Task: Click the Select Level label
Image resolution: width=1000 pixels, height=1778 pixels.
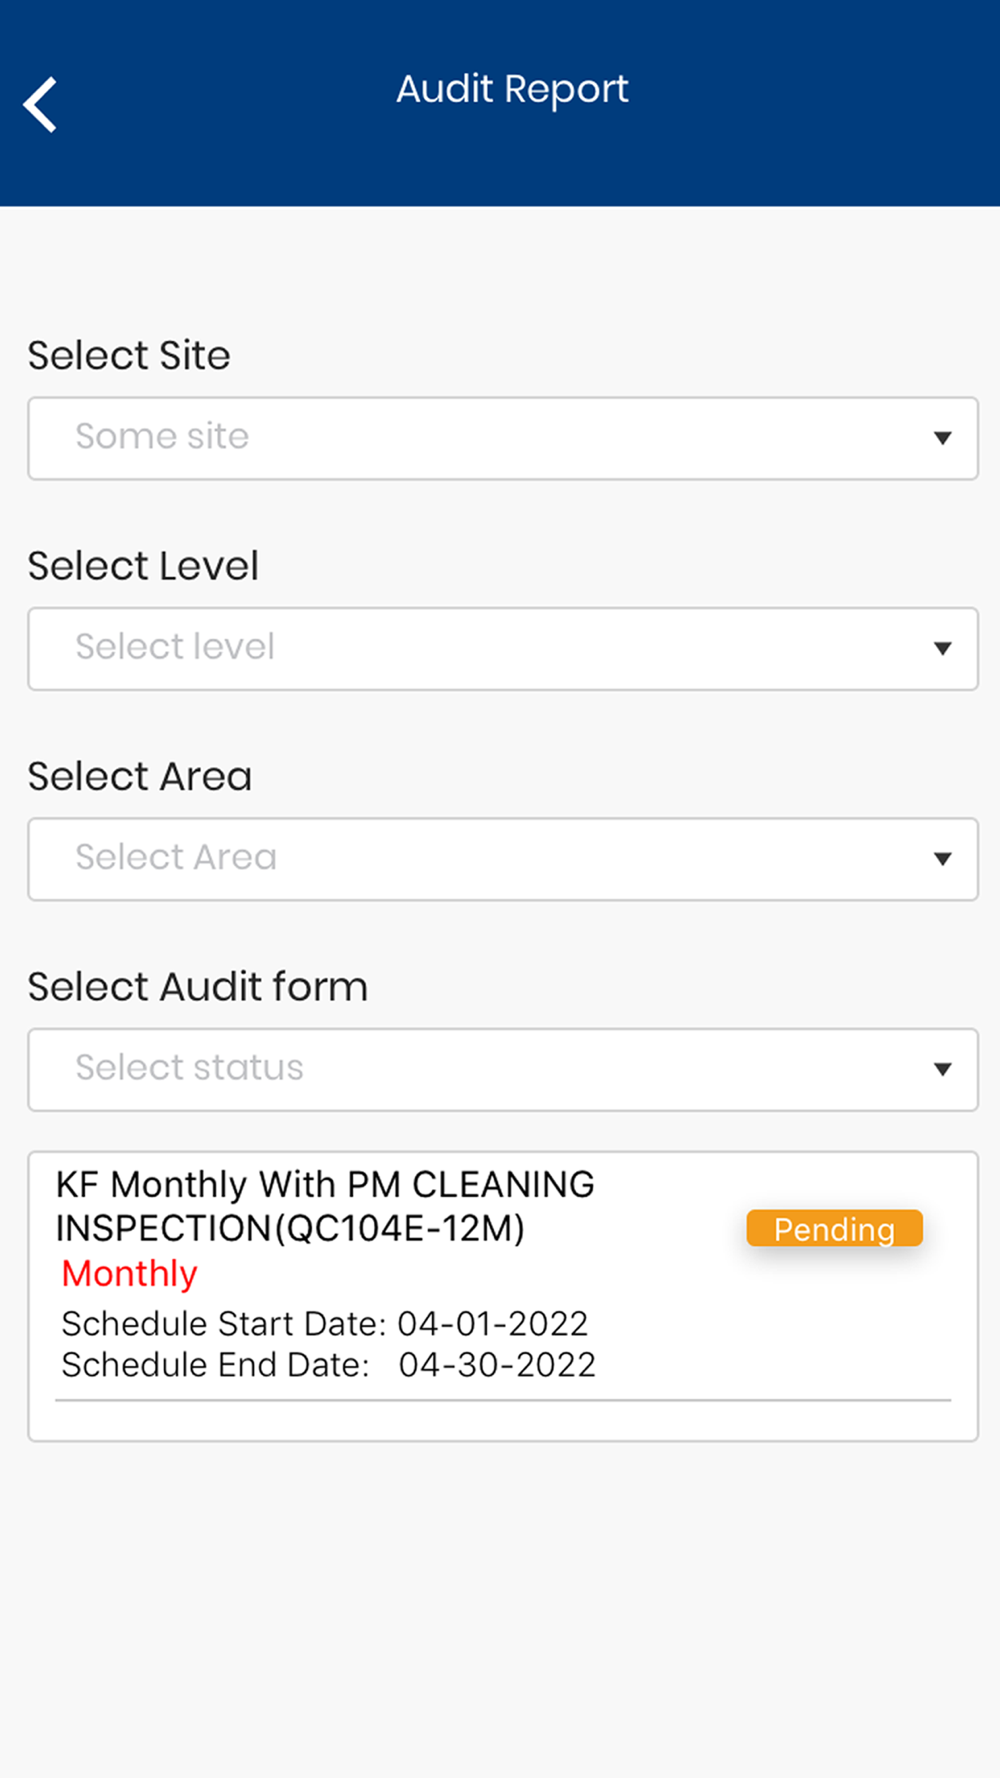Action: (143, 566)
